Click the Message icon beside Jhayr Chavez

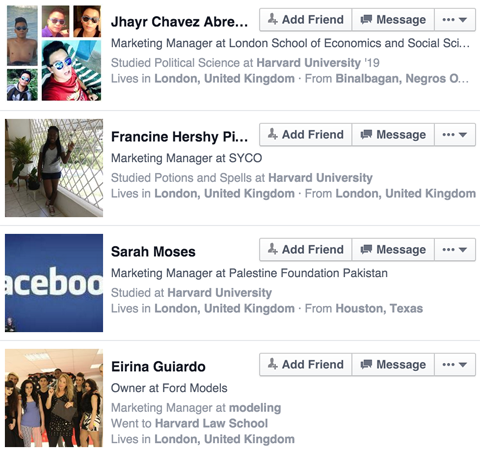tap(366, 19)
